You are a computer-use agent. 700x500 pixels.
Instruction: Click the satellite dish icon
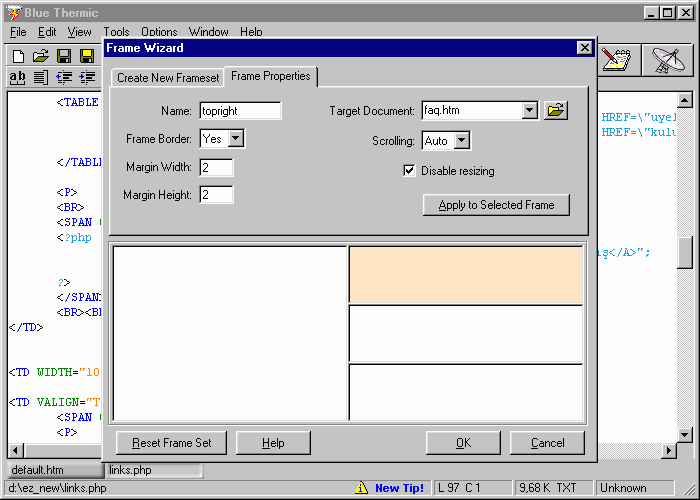[x=667, y=60]
